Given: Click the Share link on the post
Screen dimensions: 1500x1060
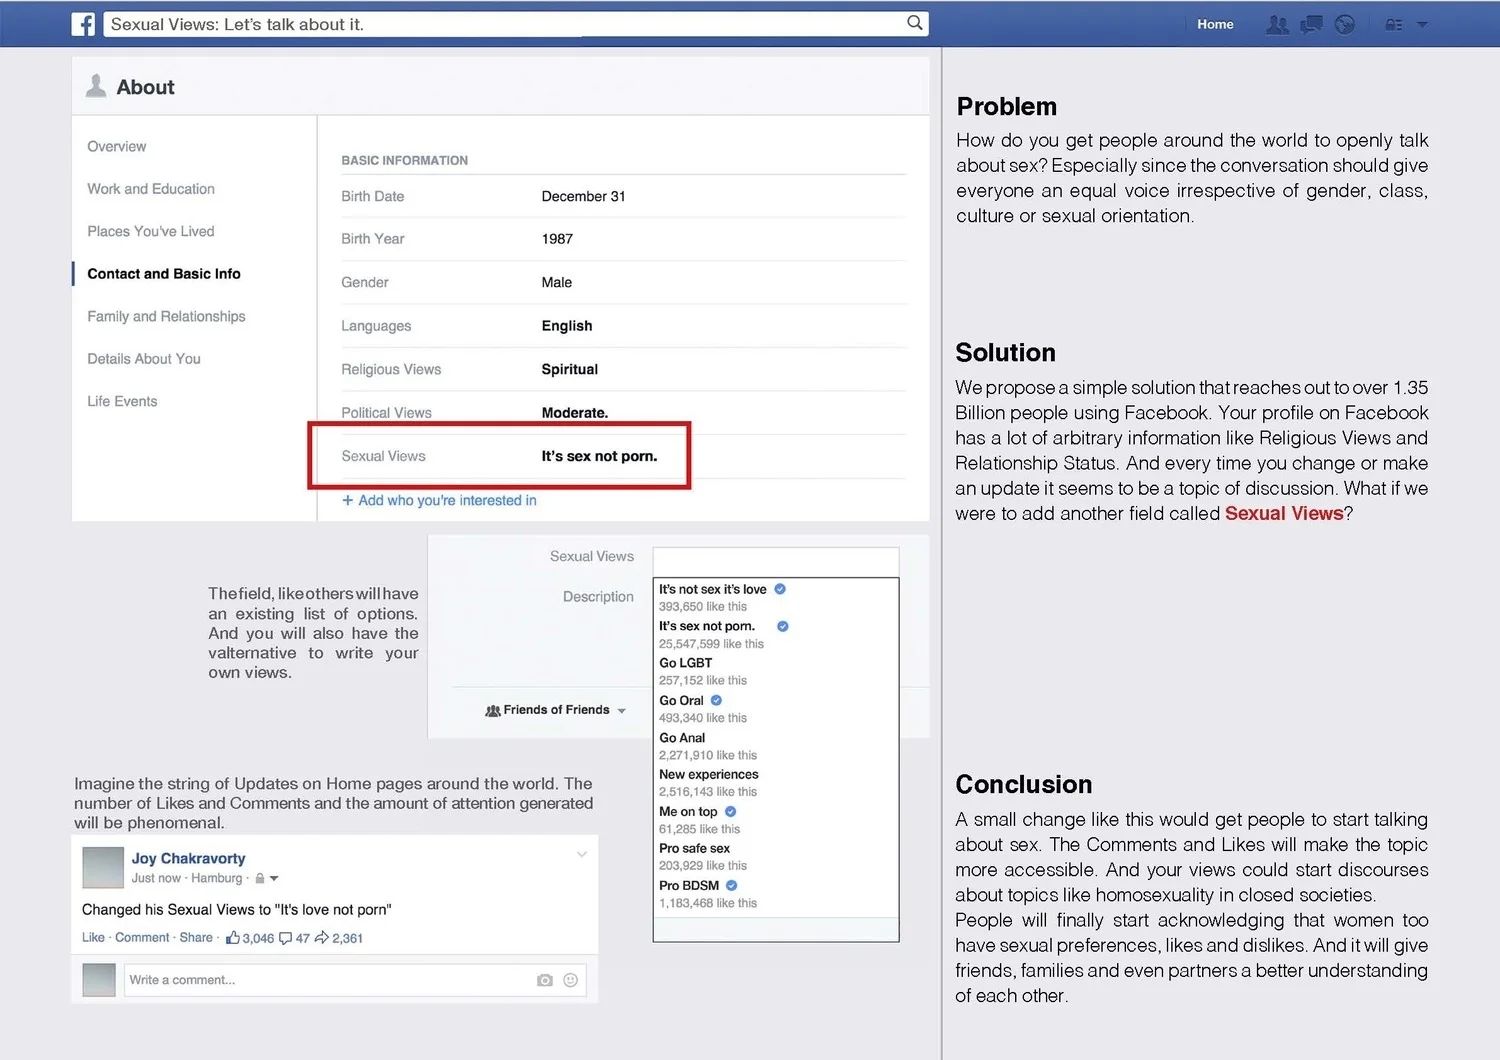Looking at the screenshot, I should coord(196,938).
